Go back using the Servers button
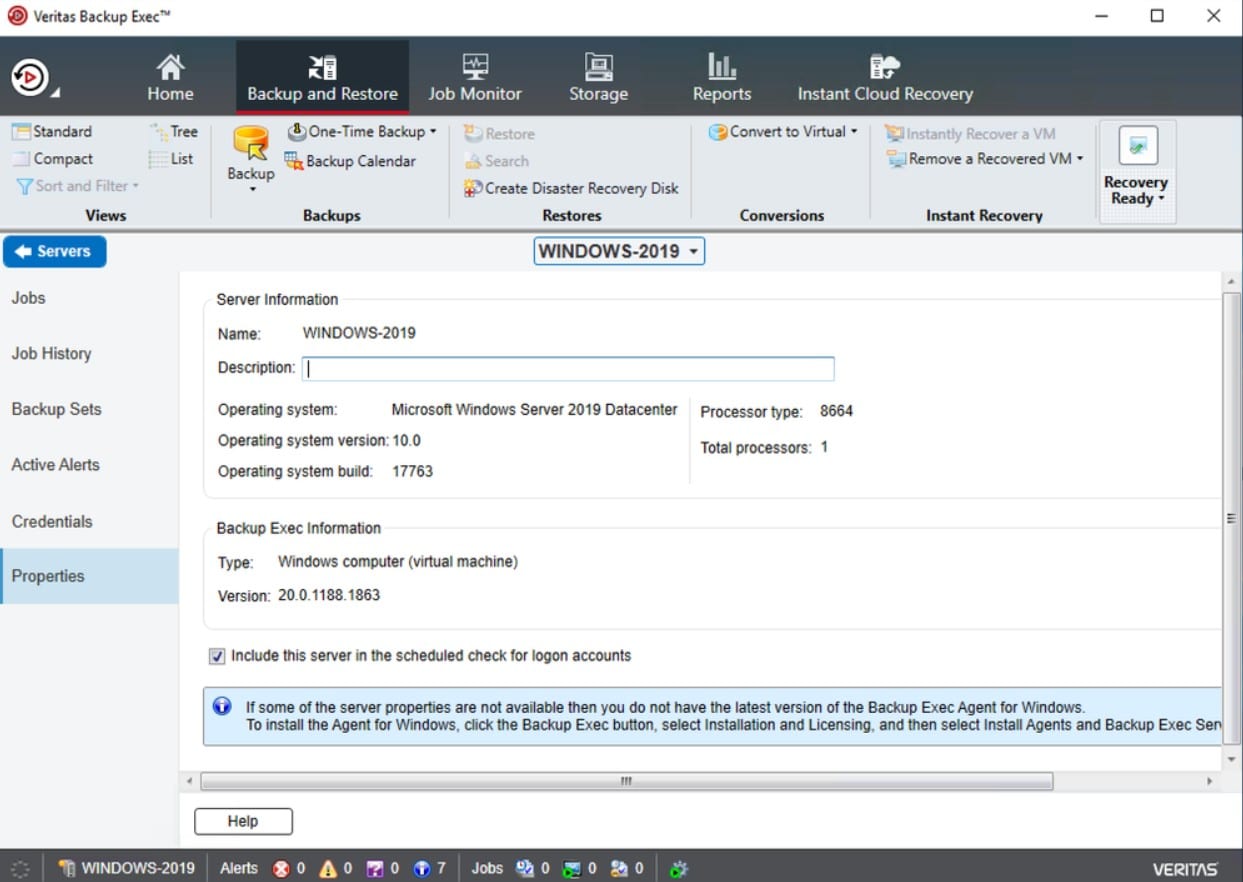 click(54, 251)
